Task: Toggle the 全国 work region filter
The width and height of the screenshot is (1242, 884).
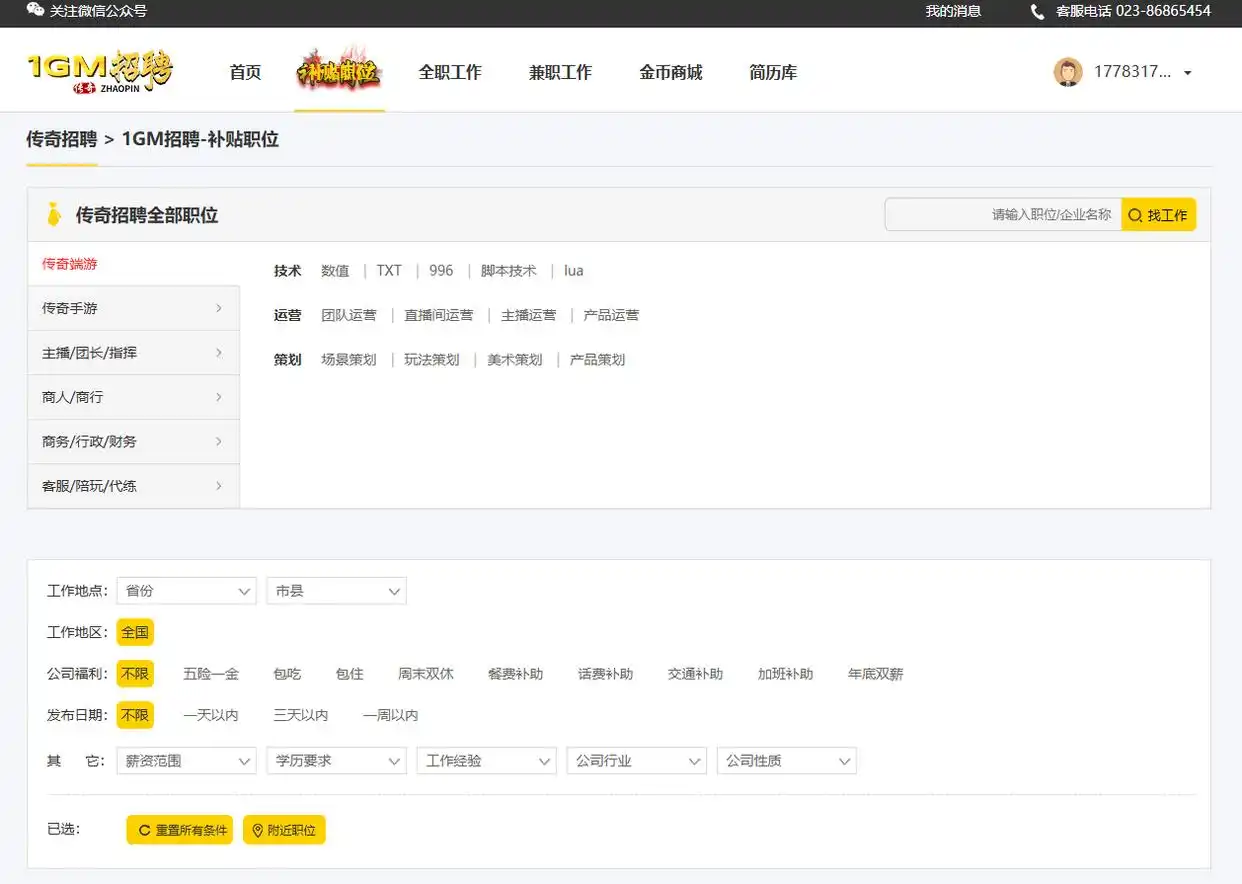Action: pyautogui.click(x=135, y=631)
